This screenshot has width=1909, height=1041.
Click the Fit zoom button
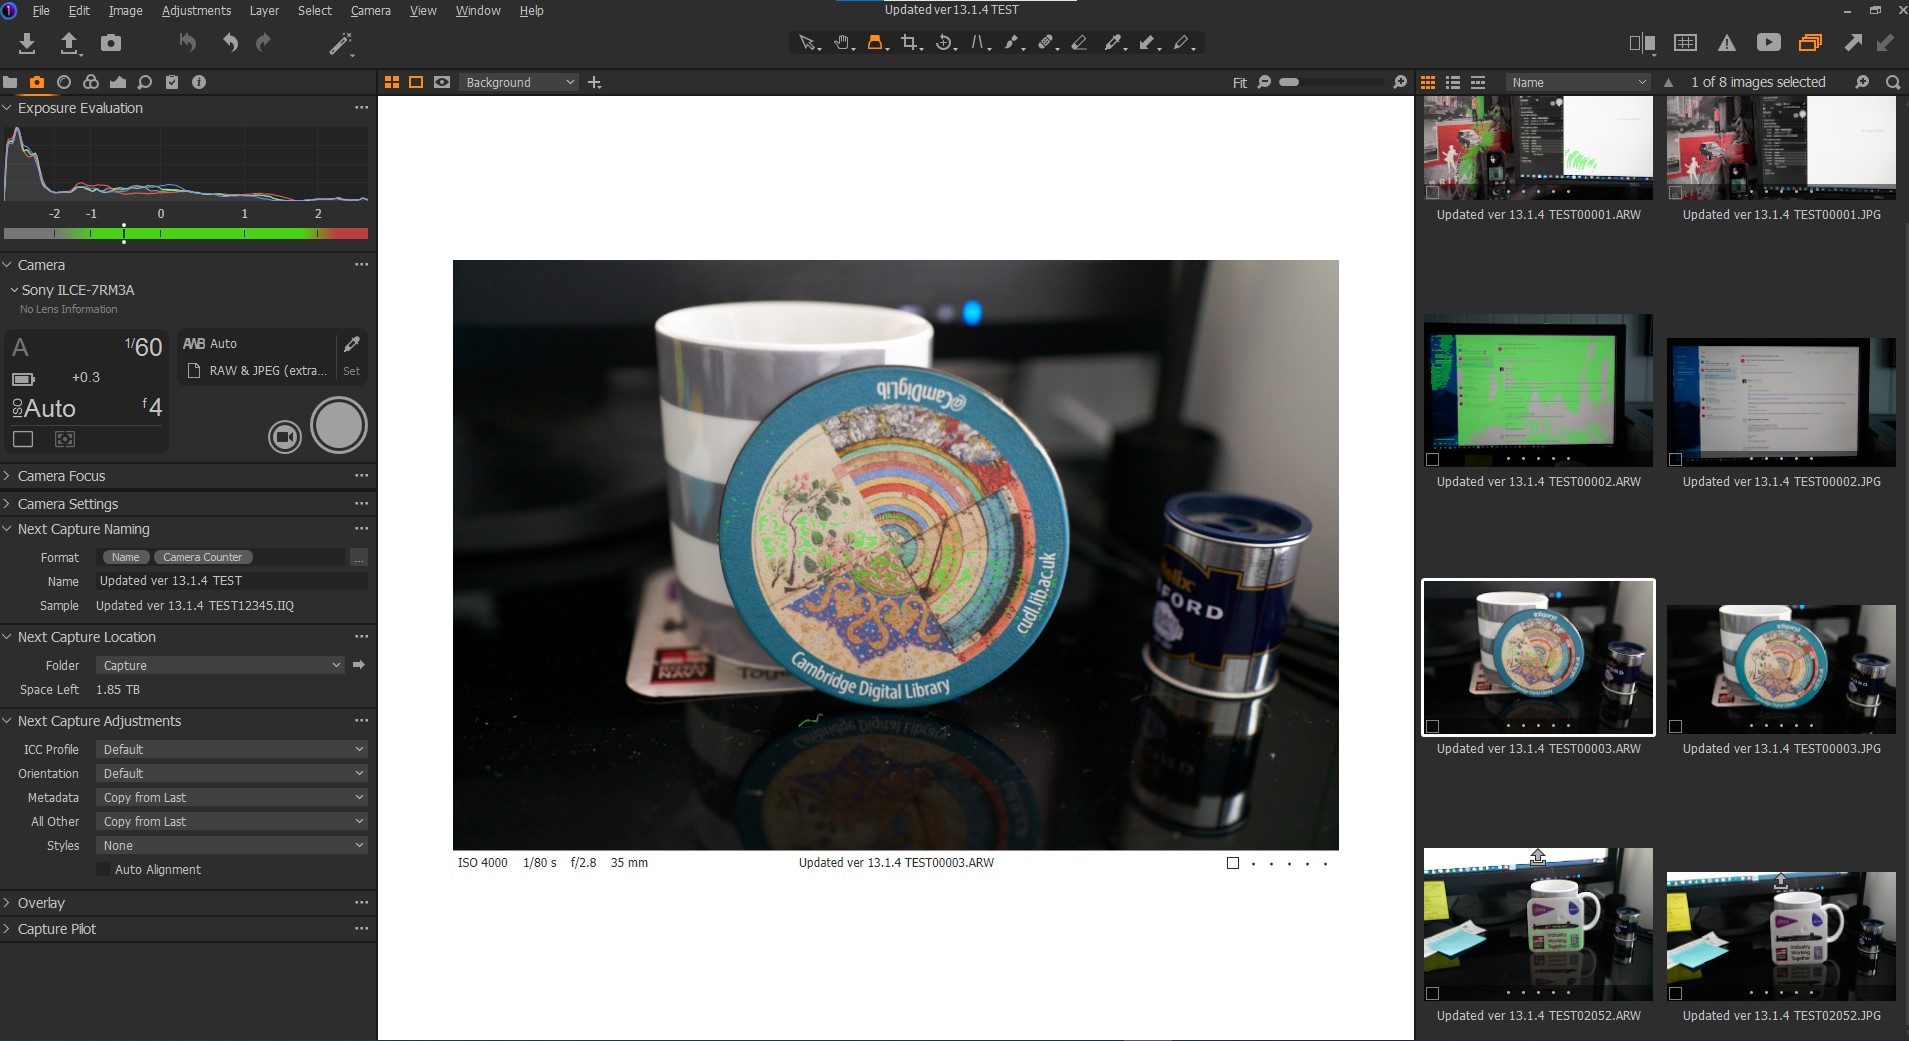click(x=1239, y=83)
